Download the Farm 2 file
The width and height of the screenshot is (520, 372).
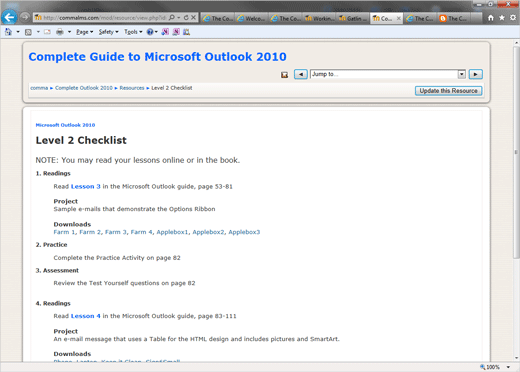(x=90, y=232)
